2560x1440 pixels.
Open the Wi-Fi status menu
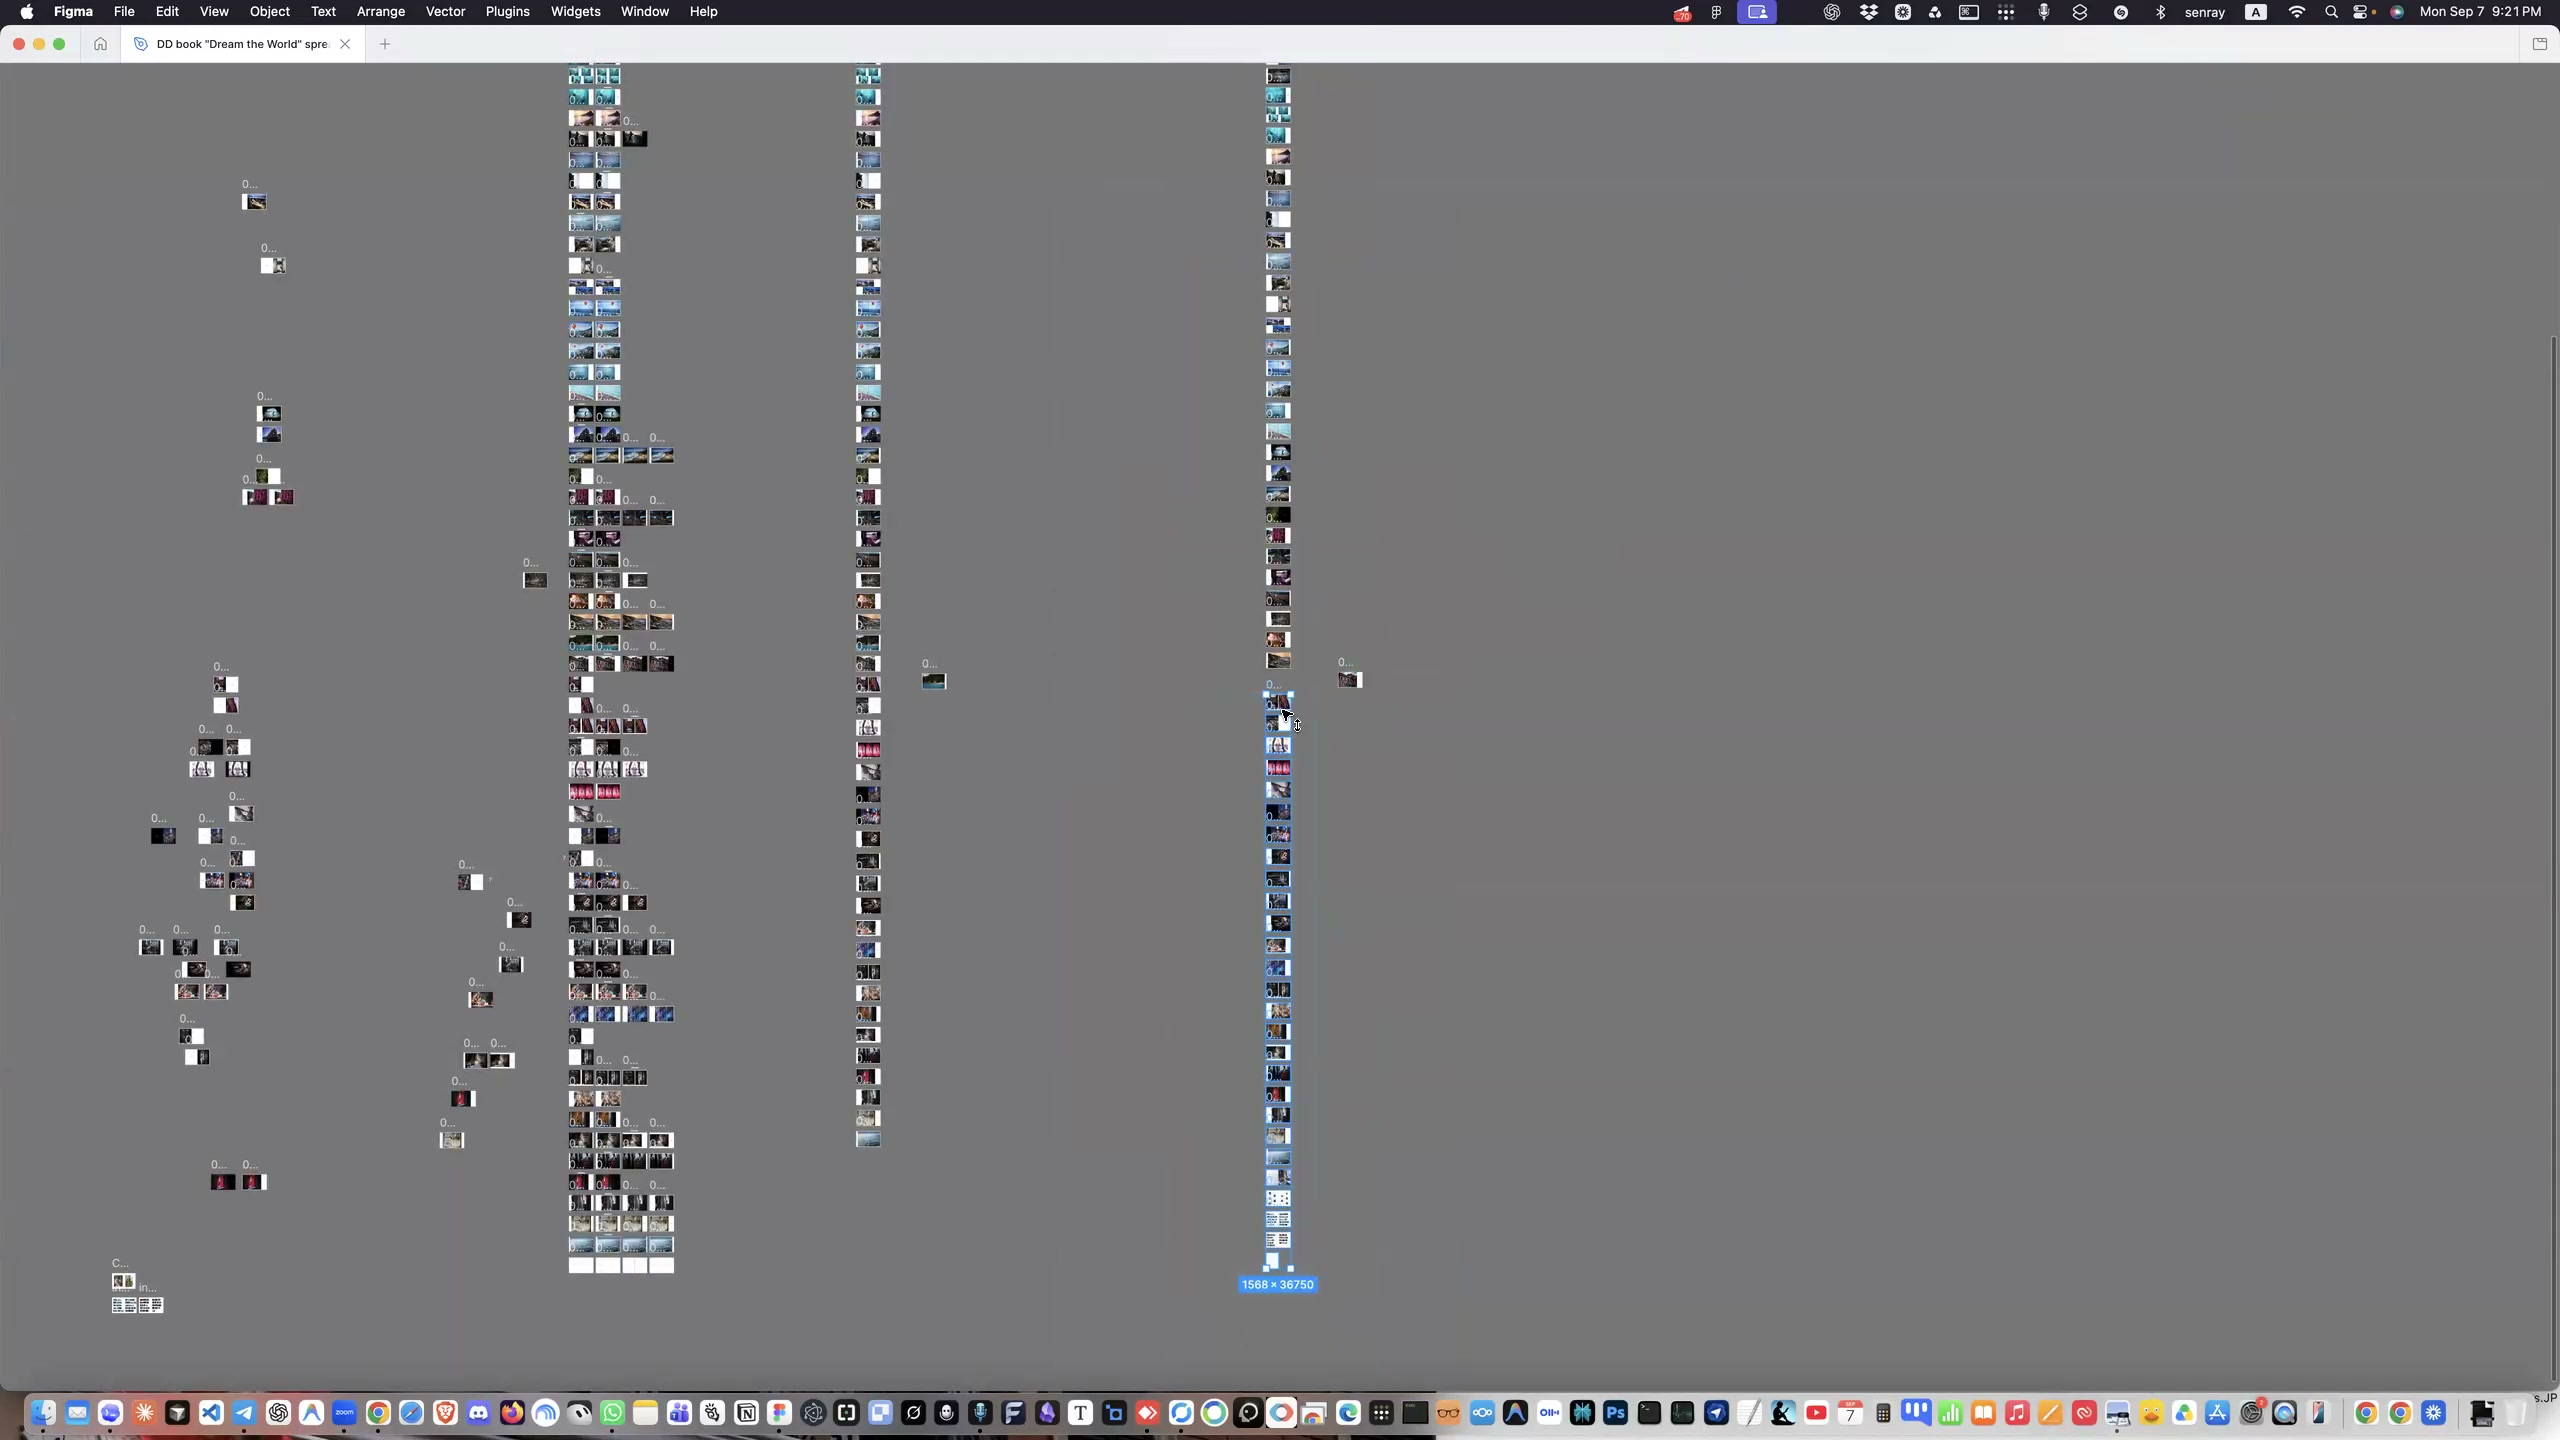click(2297, 12)
